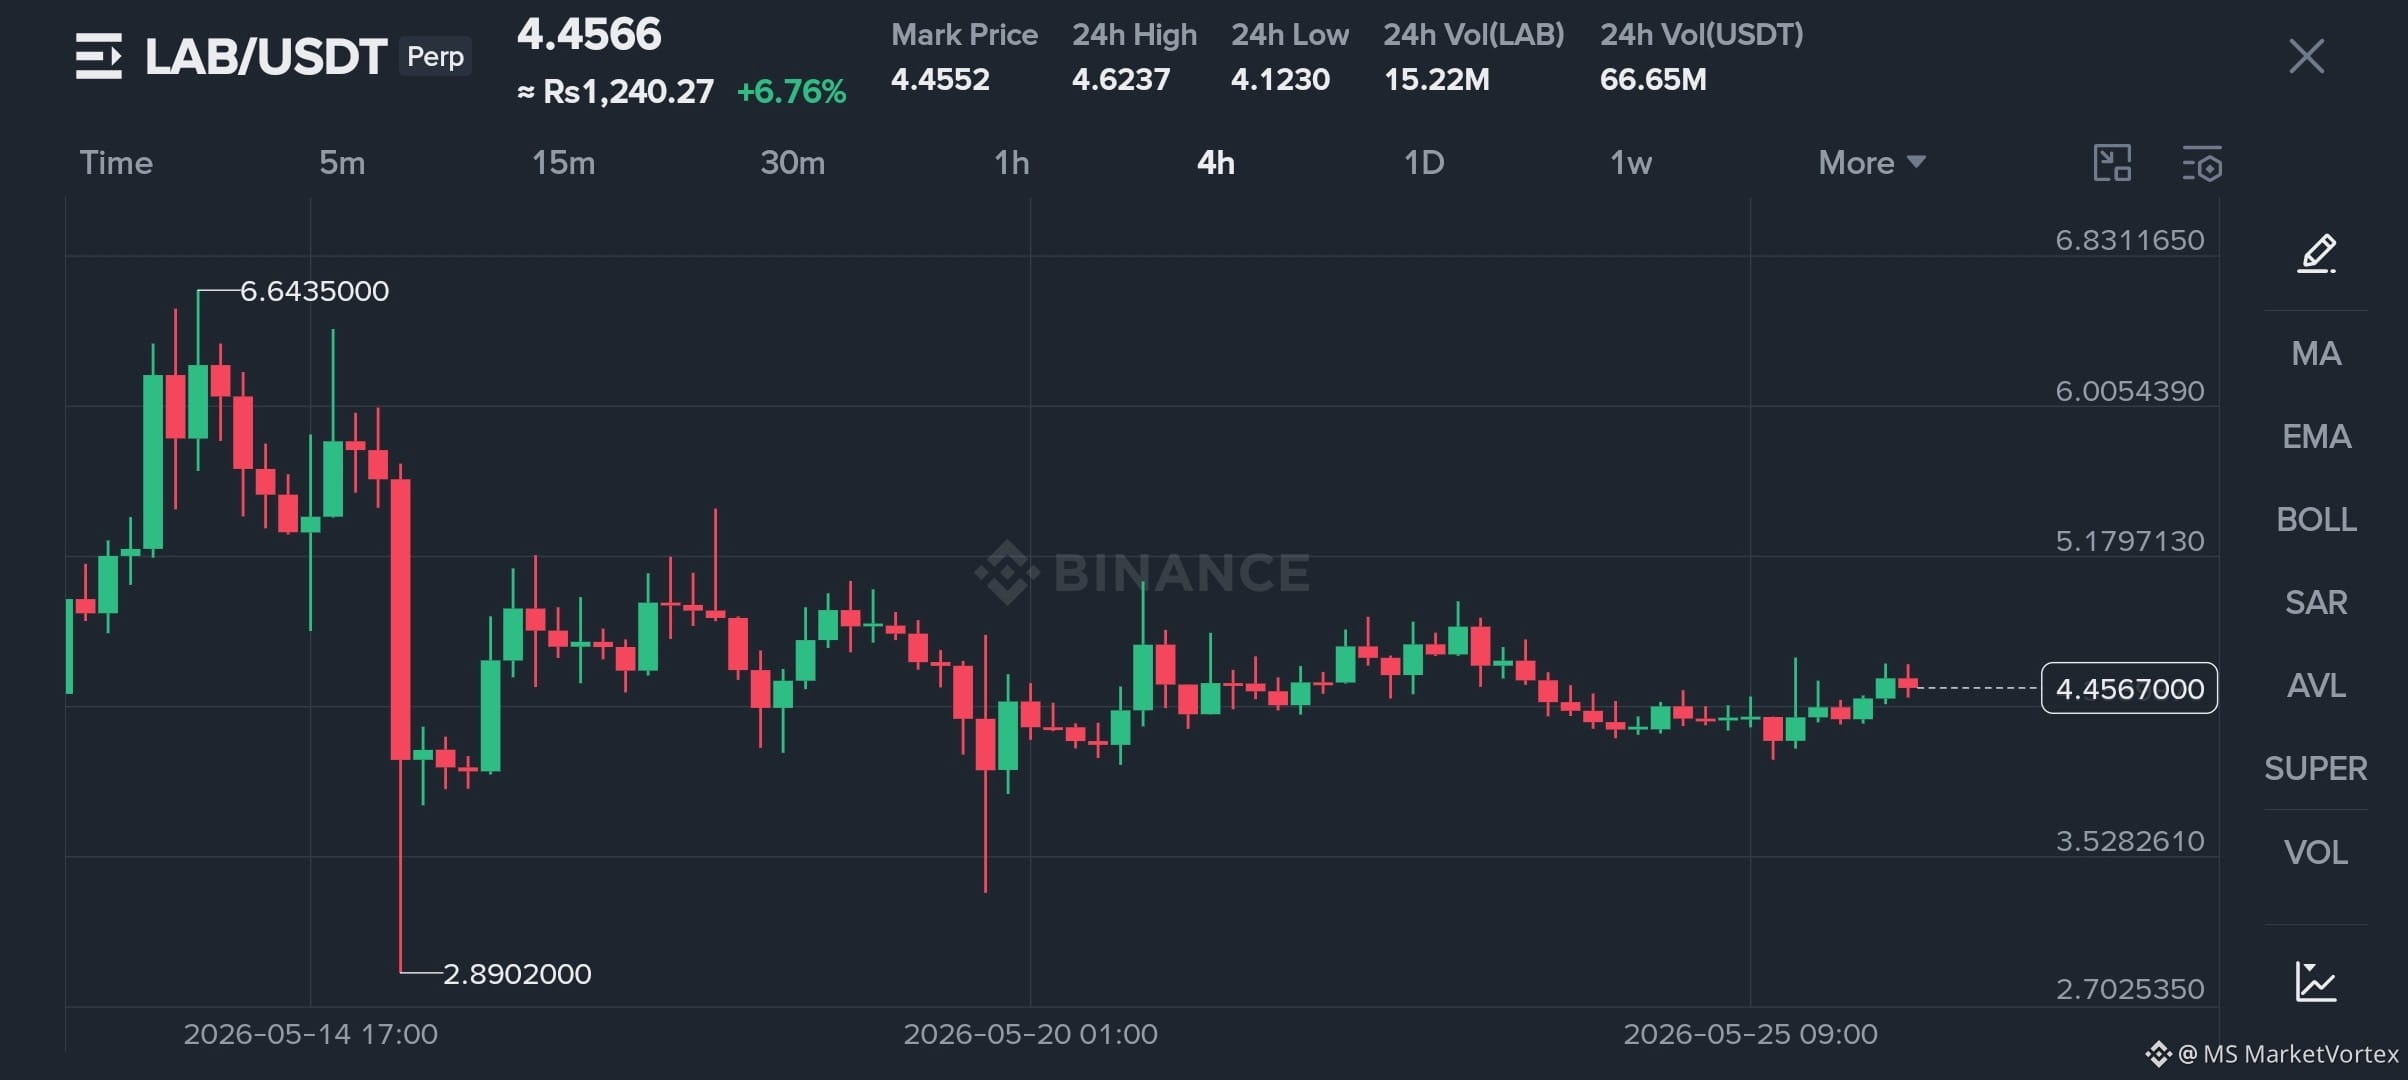Click the 2026-05-25 09:00 date label
The height and width of the screenshot is (1080, 2408).
(1751, 1034)
